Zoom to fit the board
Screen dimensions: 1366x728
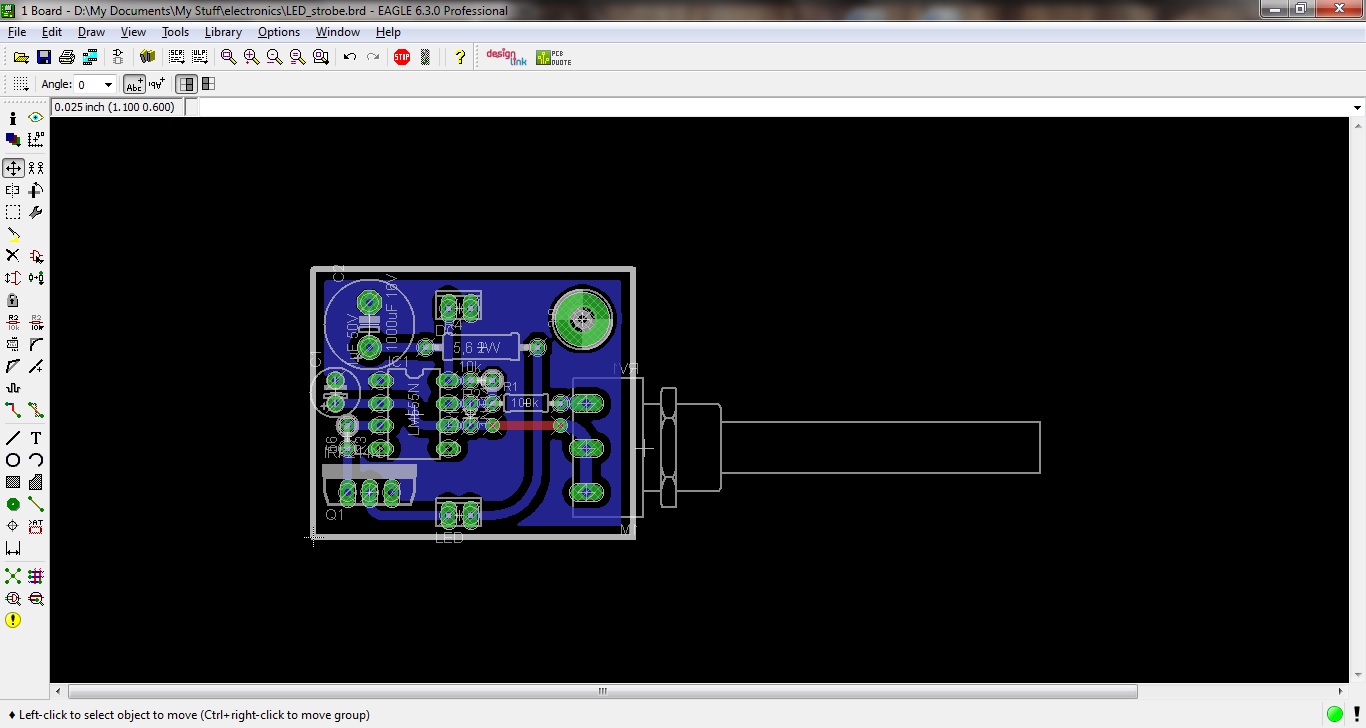(229, 57)
